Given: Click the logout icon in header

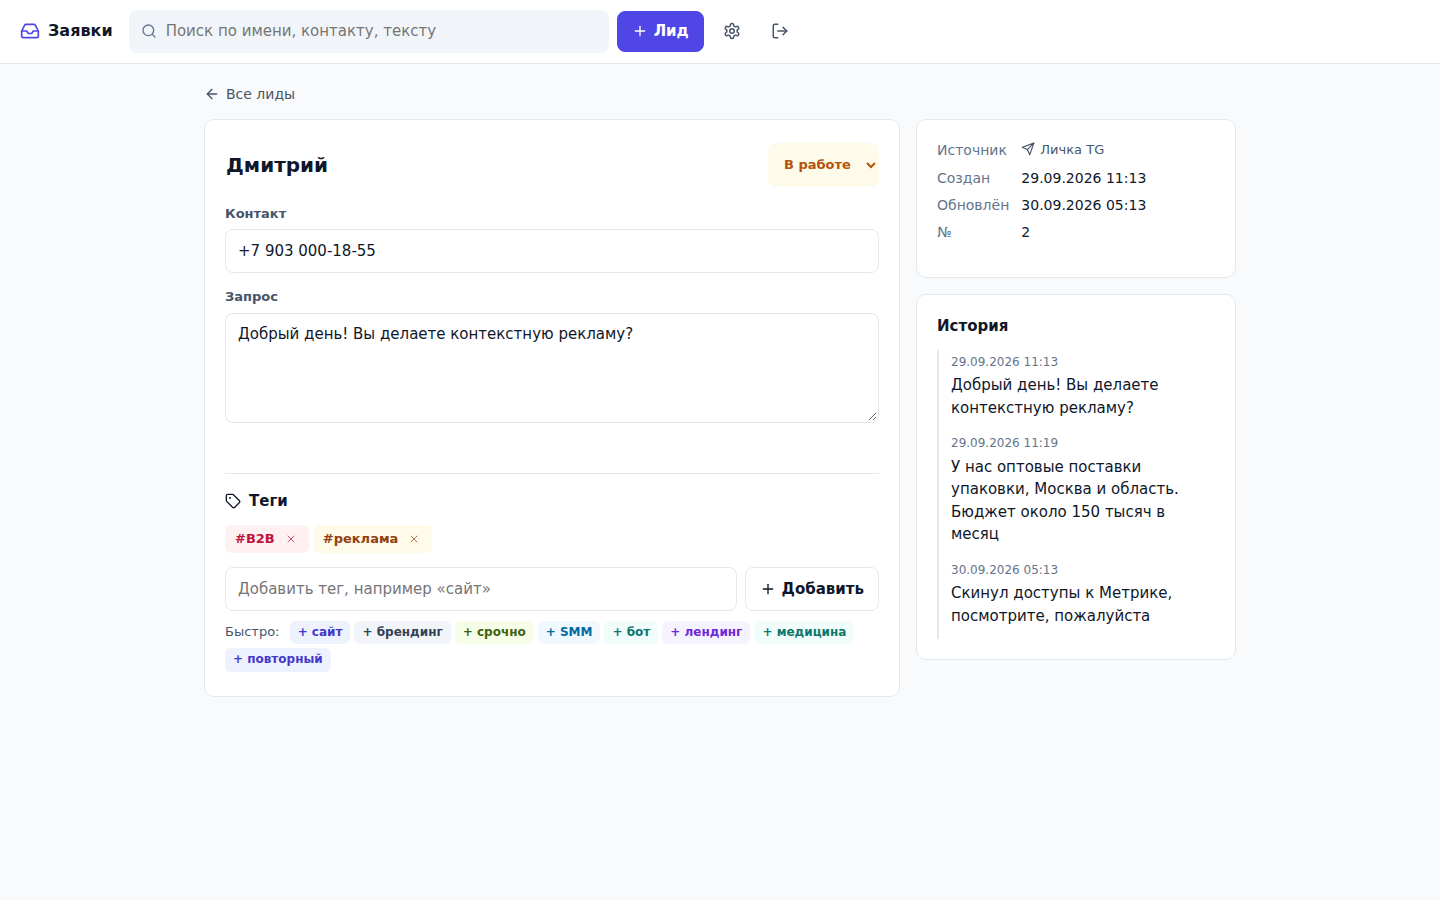Looking at the screenshot, I should pos(780,31).
